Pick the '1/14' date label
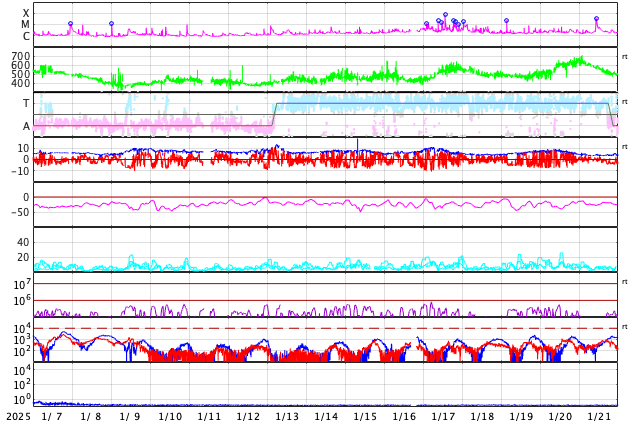This screenshot has height=424, width=634. click(326, 416)
